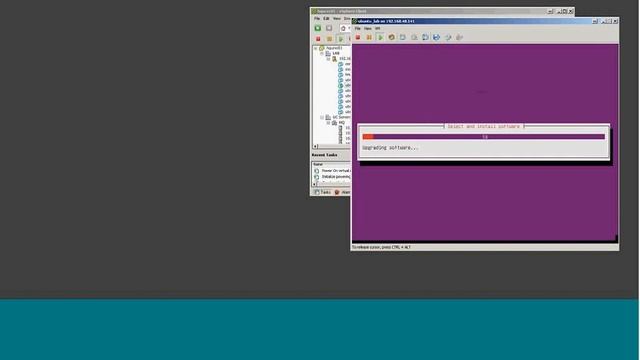Click 'Power On virtual' recent task row
Viewport: 640px width, 360px height.
332,171
